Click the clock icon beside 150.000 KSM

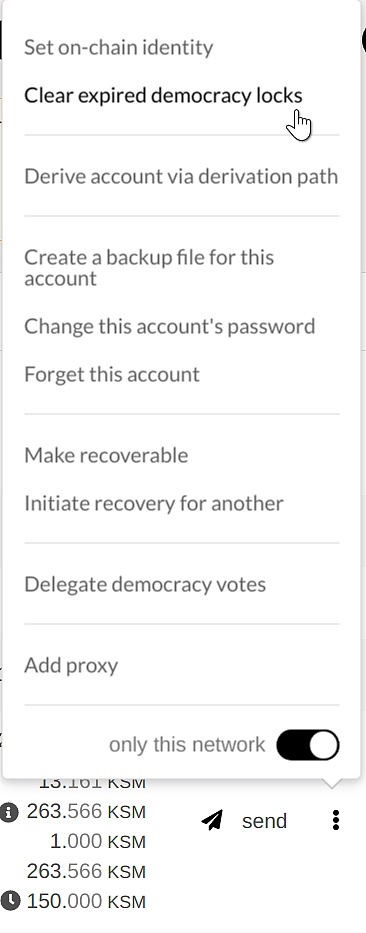tap(9, 901)
